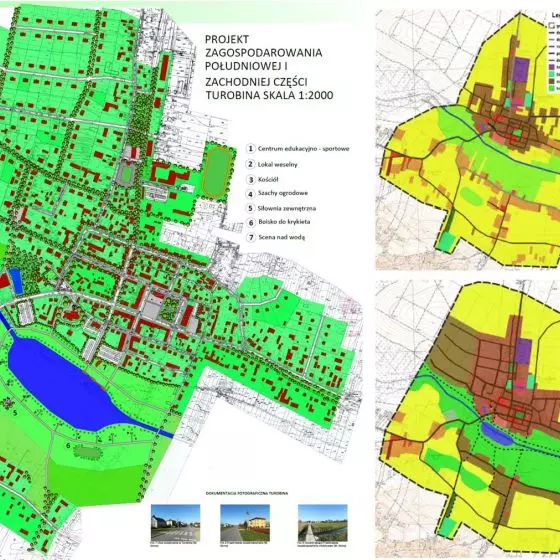Click the number 2 legend circle

(x=251, y=164)
